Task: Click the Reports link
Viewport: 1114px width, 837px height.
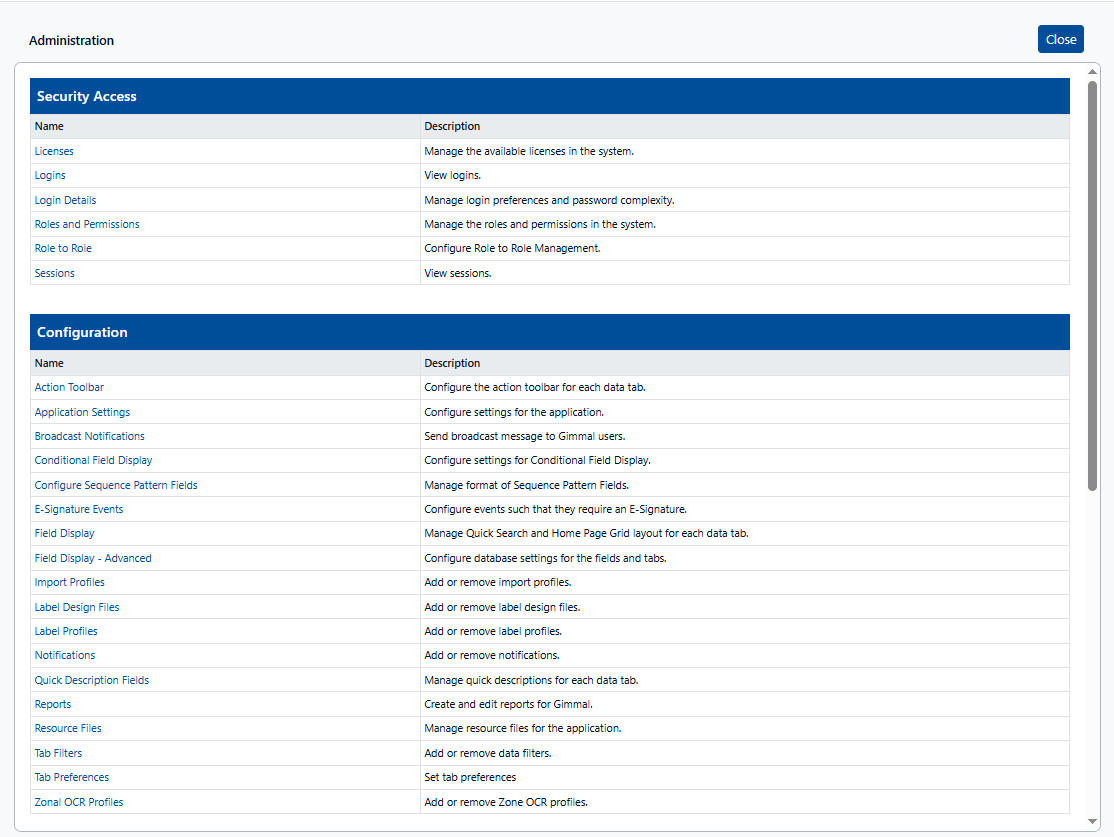Action: point(53,704)
